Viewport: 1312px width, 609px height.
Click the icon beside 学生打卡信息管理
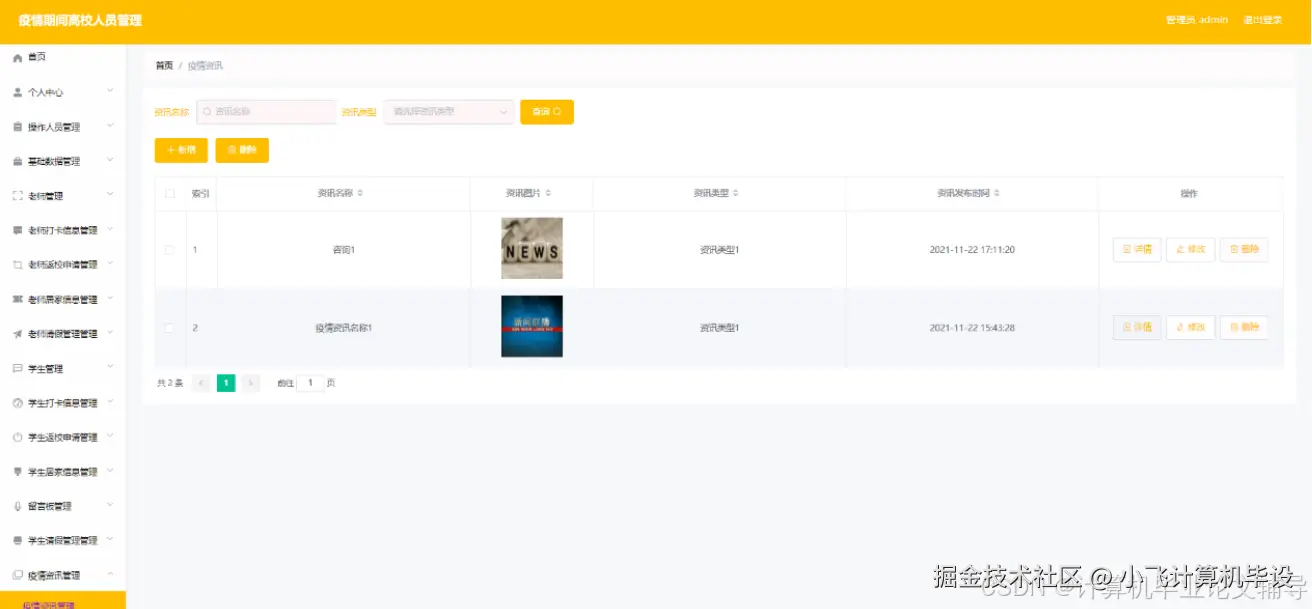(x=17, y=403)
